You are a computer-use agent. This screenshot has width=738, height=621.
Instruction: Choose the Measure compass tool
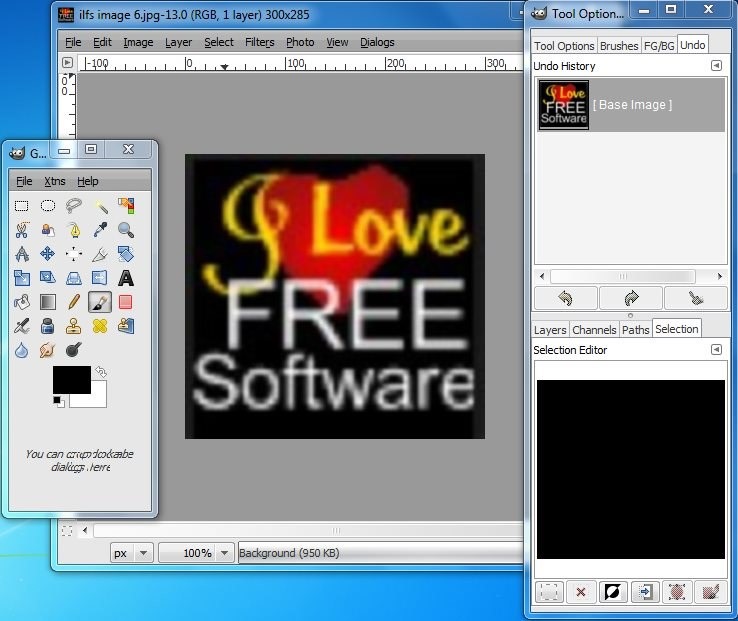click(x=22, y=254)
